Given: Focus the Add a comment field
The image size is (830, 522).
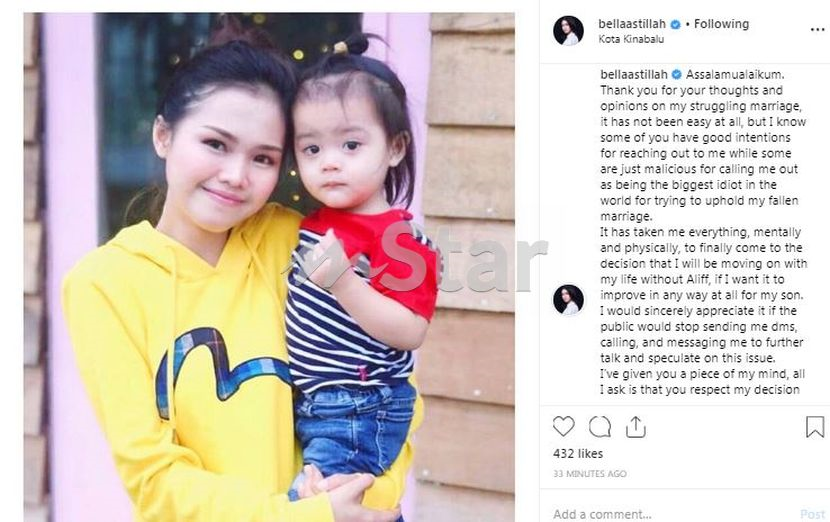Looking at the screenshot, I should click(x=672, y=514).
